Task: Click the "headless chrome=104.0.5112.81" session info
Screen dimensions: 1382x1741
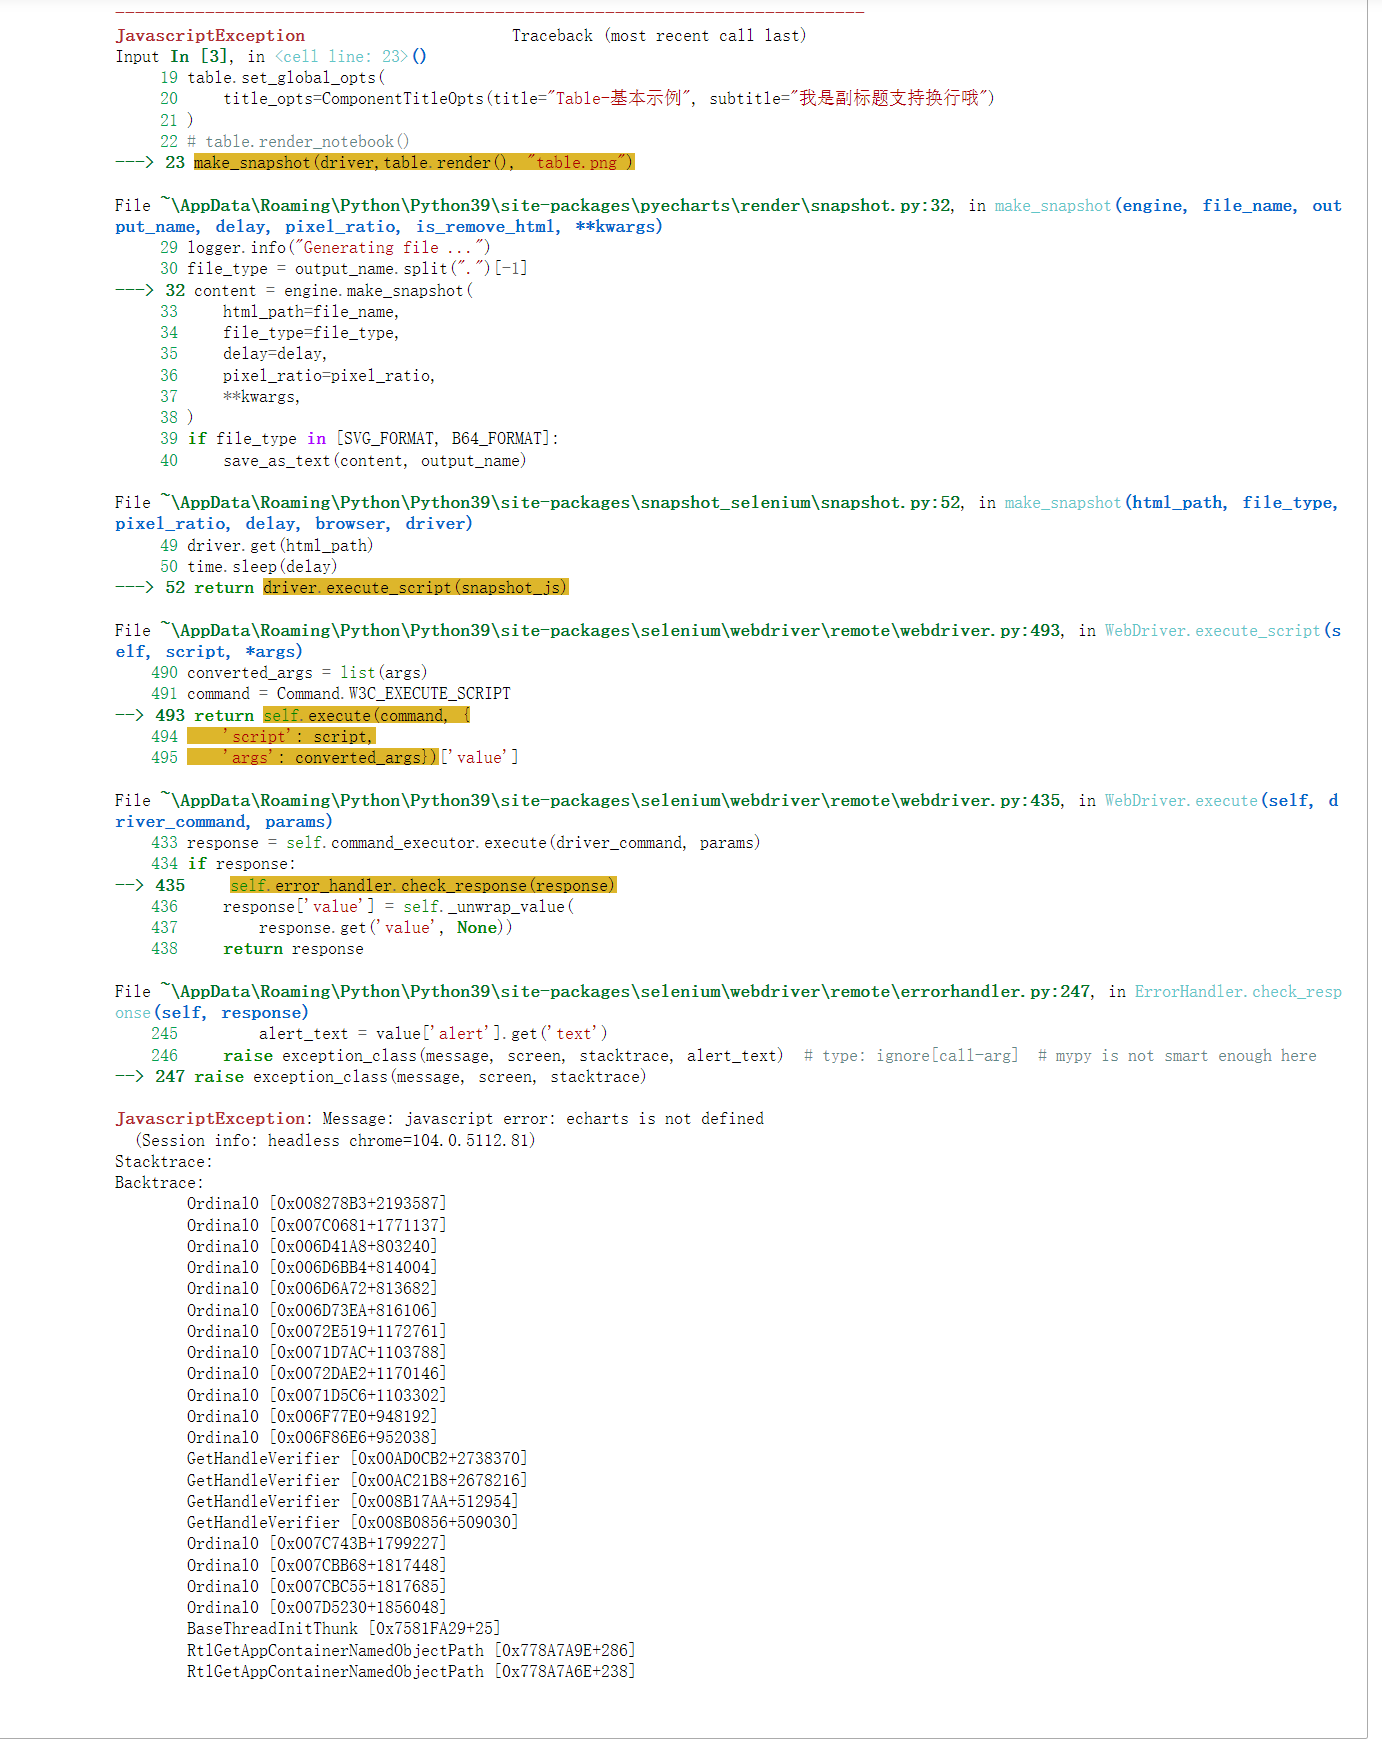Action: (x=401, y=1141)
